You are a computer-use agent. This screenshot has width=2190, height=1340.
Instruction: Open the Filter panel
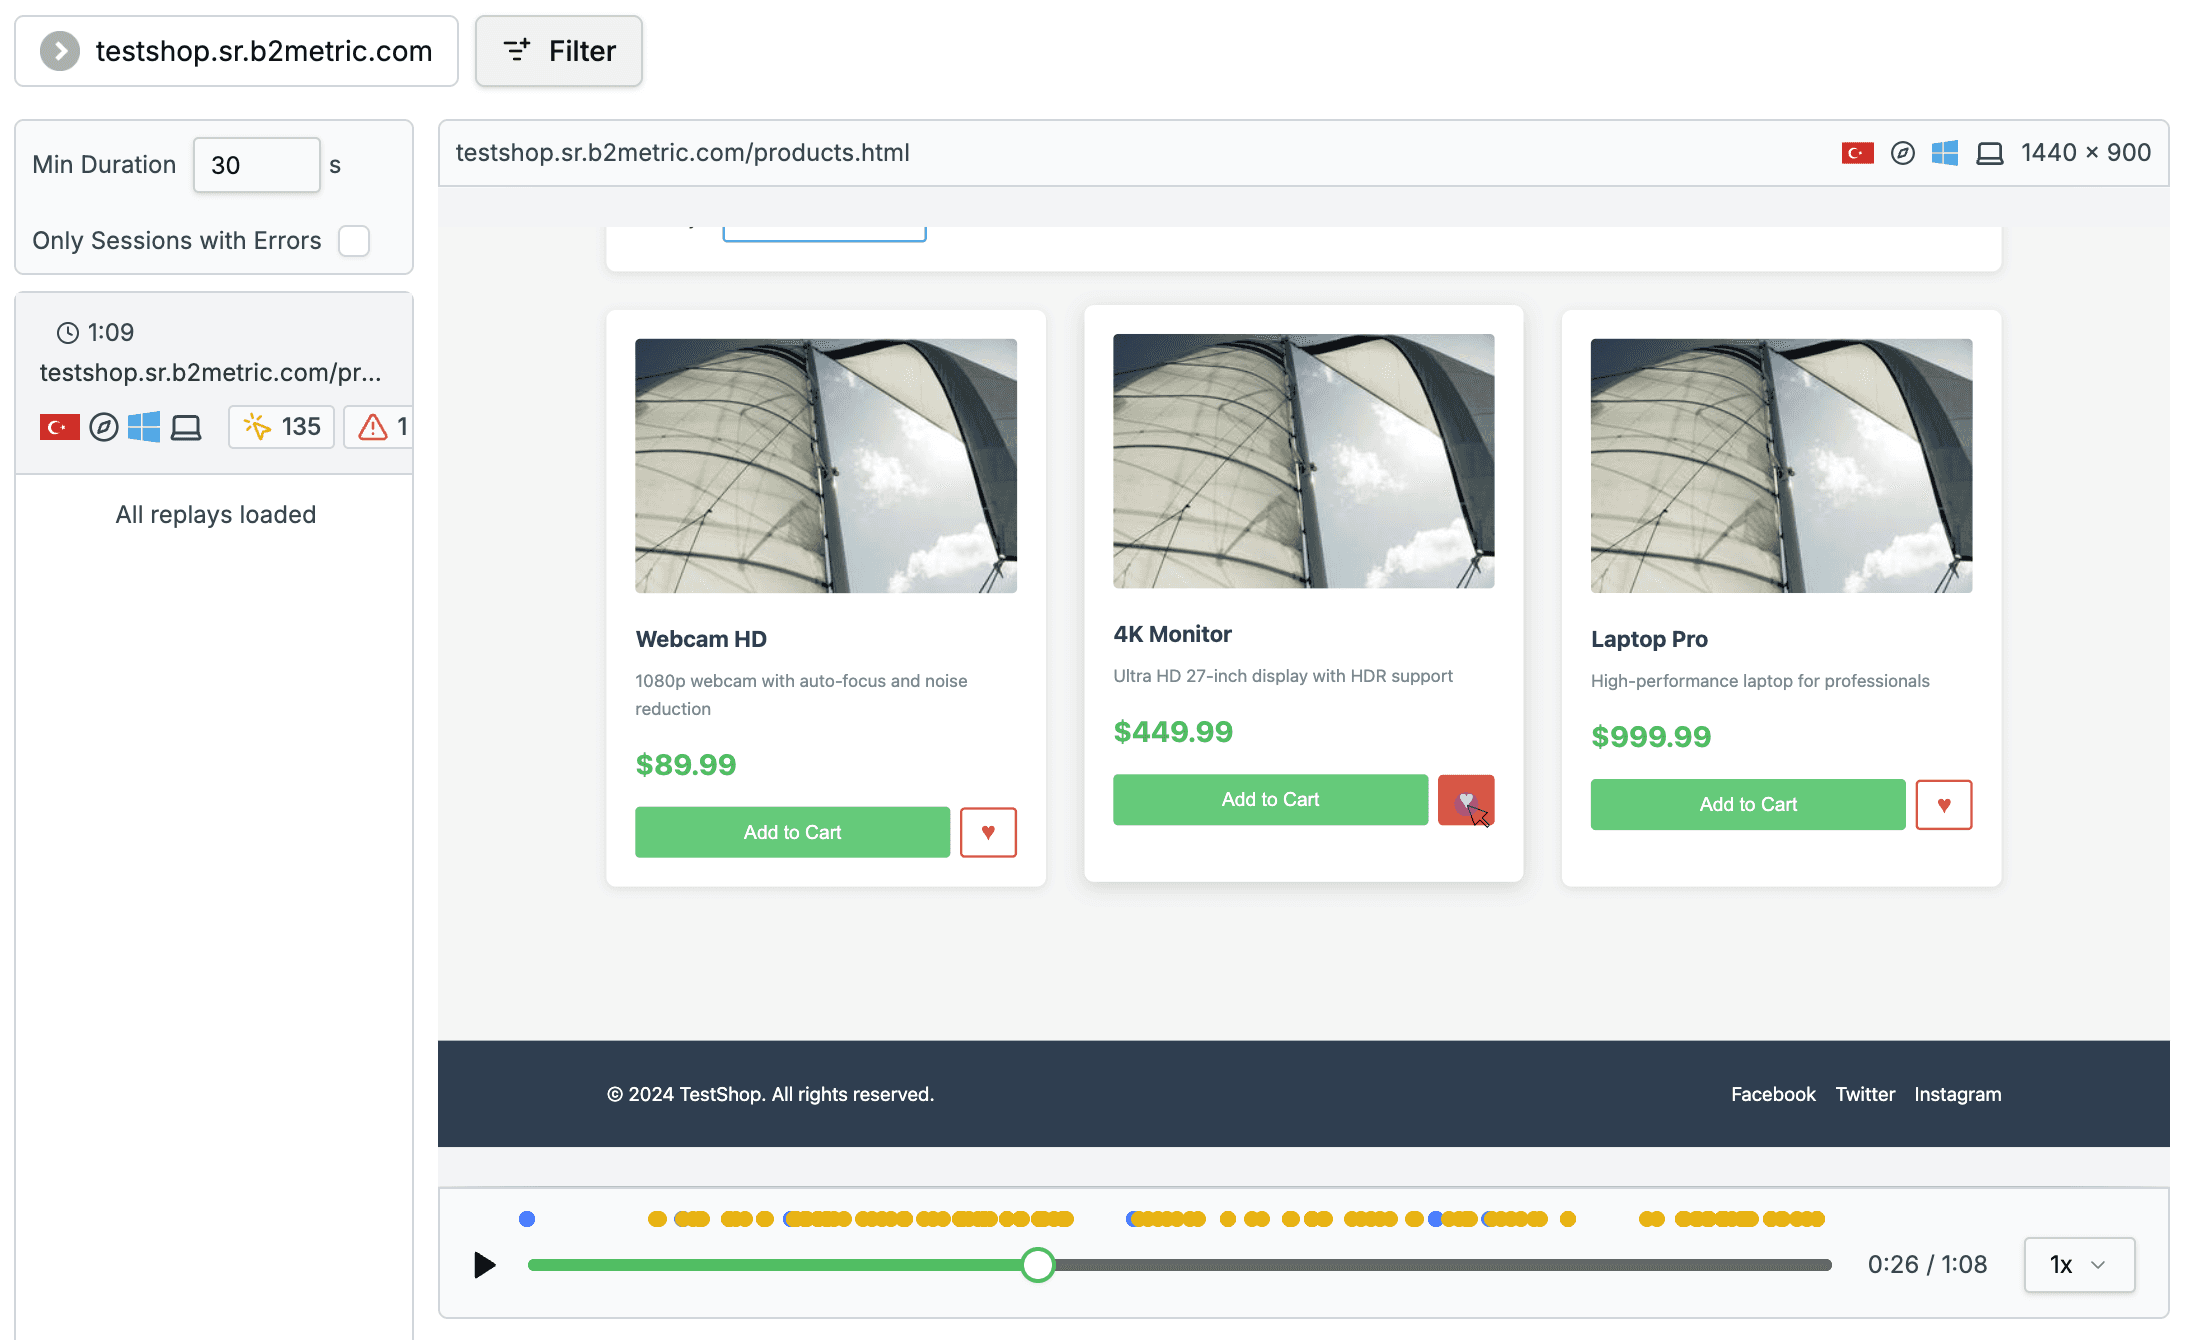coord(558,51)
